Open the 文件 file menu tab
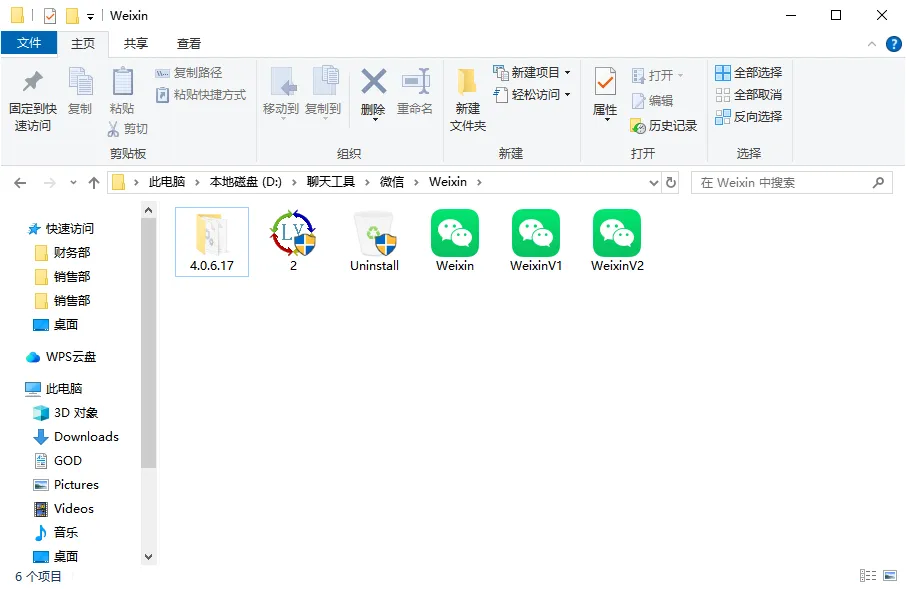Viewport: 906px width, 589px height. (29, 43)
